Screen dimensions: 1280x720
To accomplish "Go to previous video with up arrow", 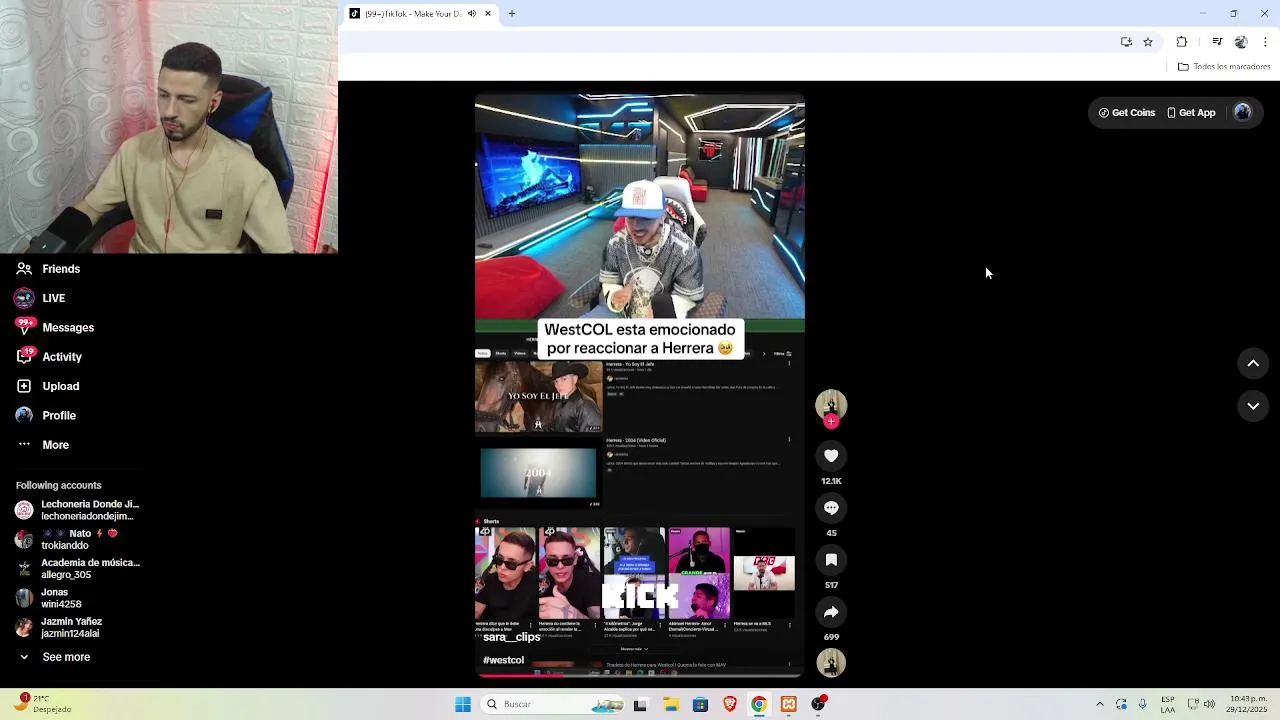I will point(1253,364).
